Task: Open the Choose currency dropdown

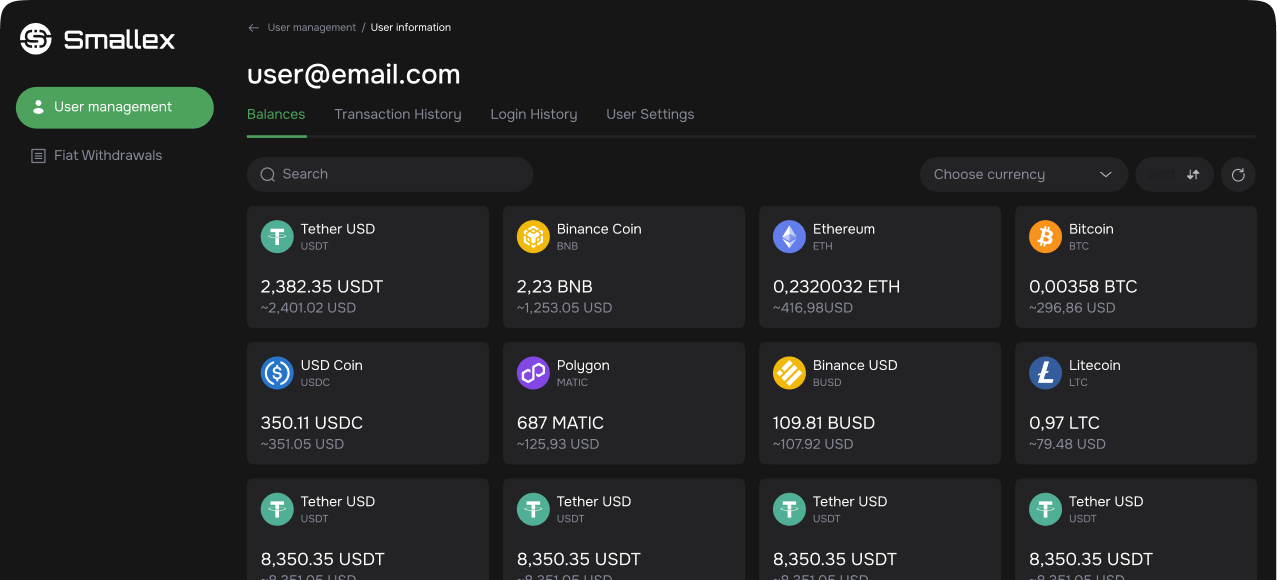Action: [1023, 175]
